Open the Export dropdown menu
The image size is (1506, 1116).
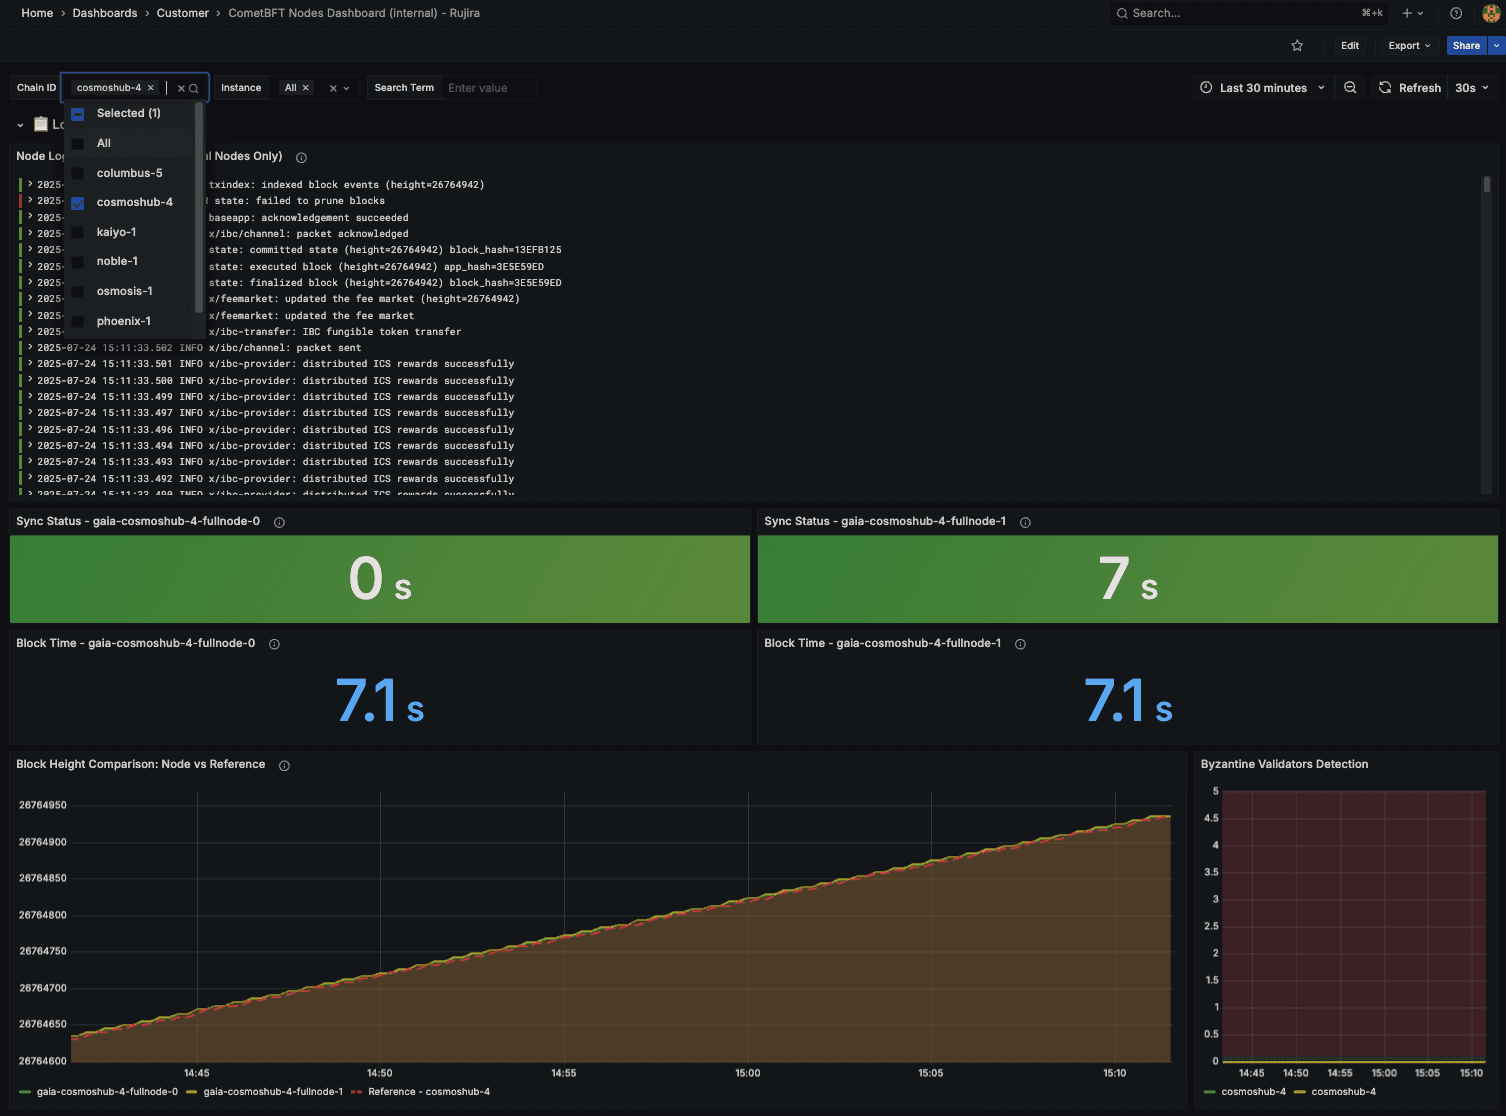tap(1409, 46)
